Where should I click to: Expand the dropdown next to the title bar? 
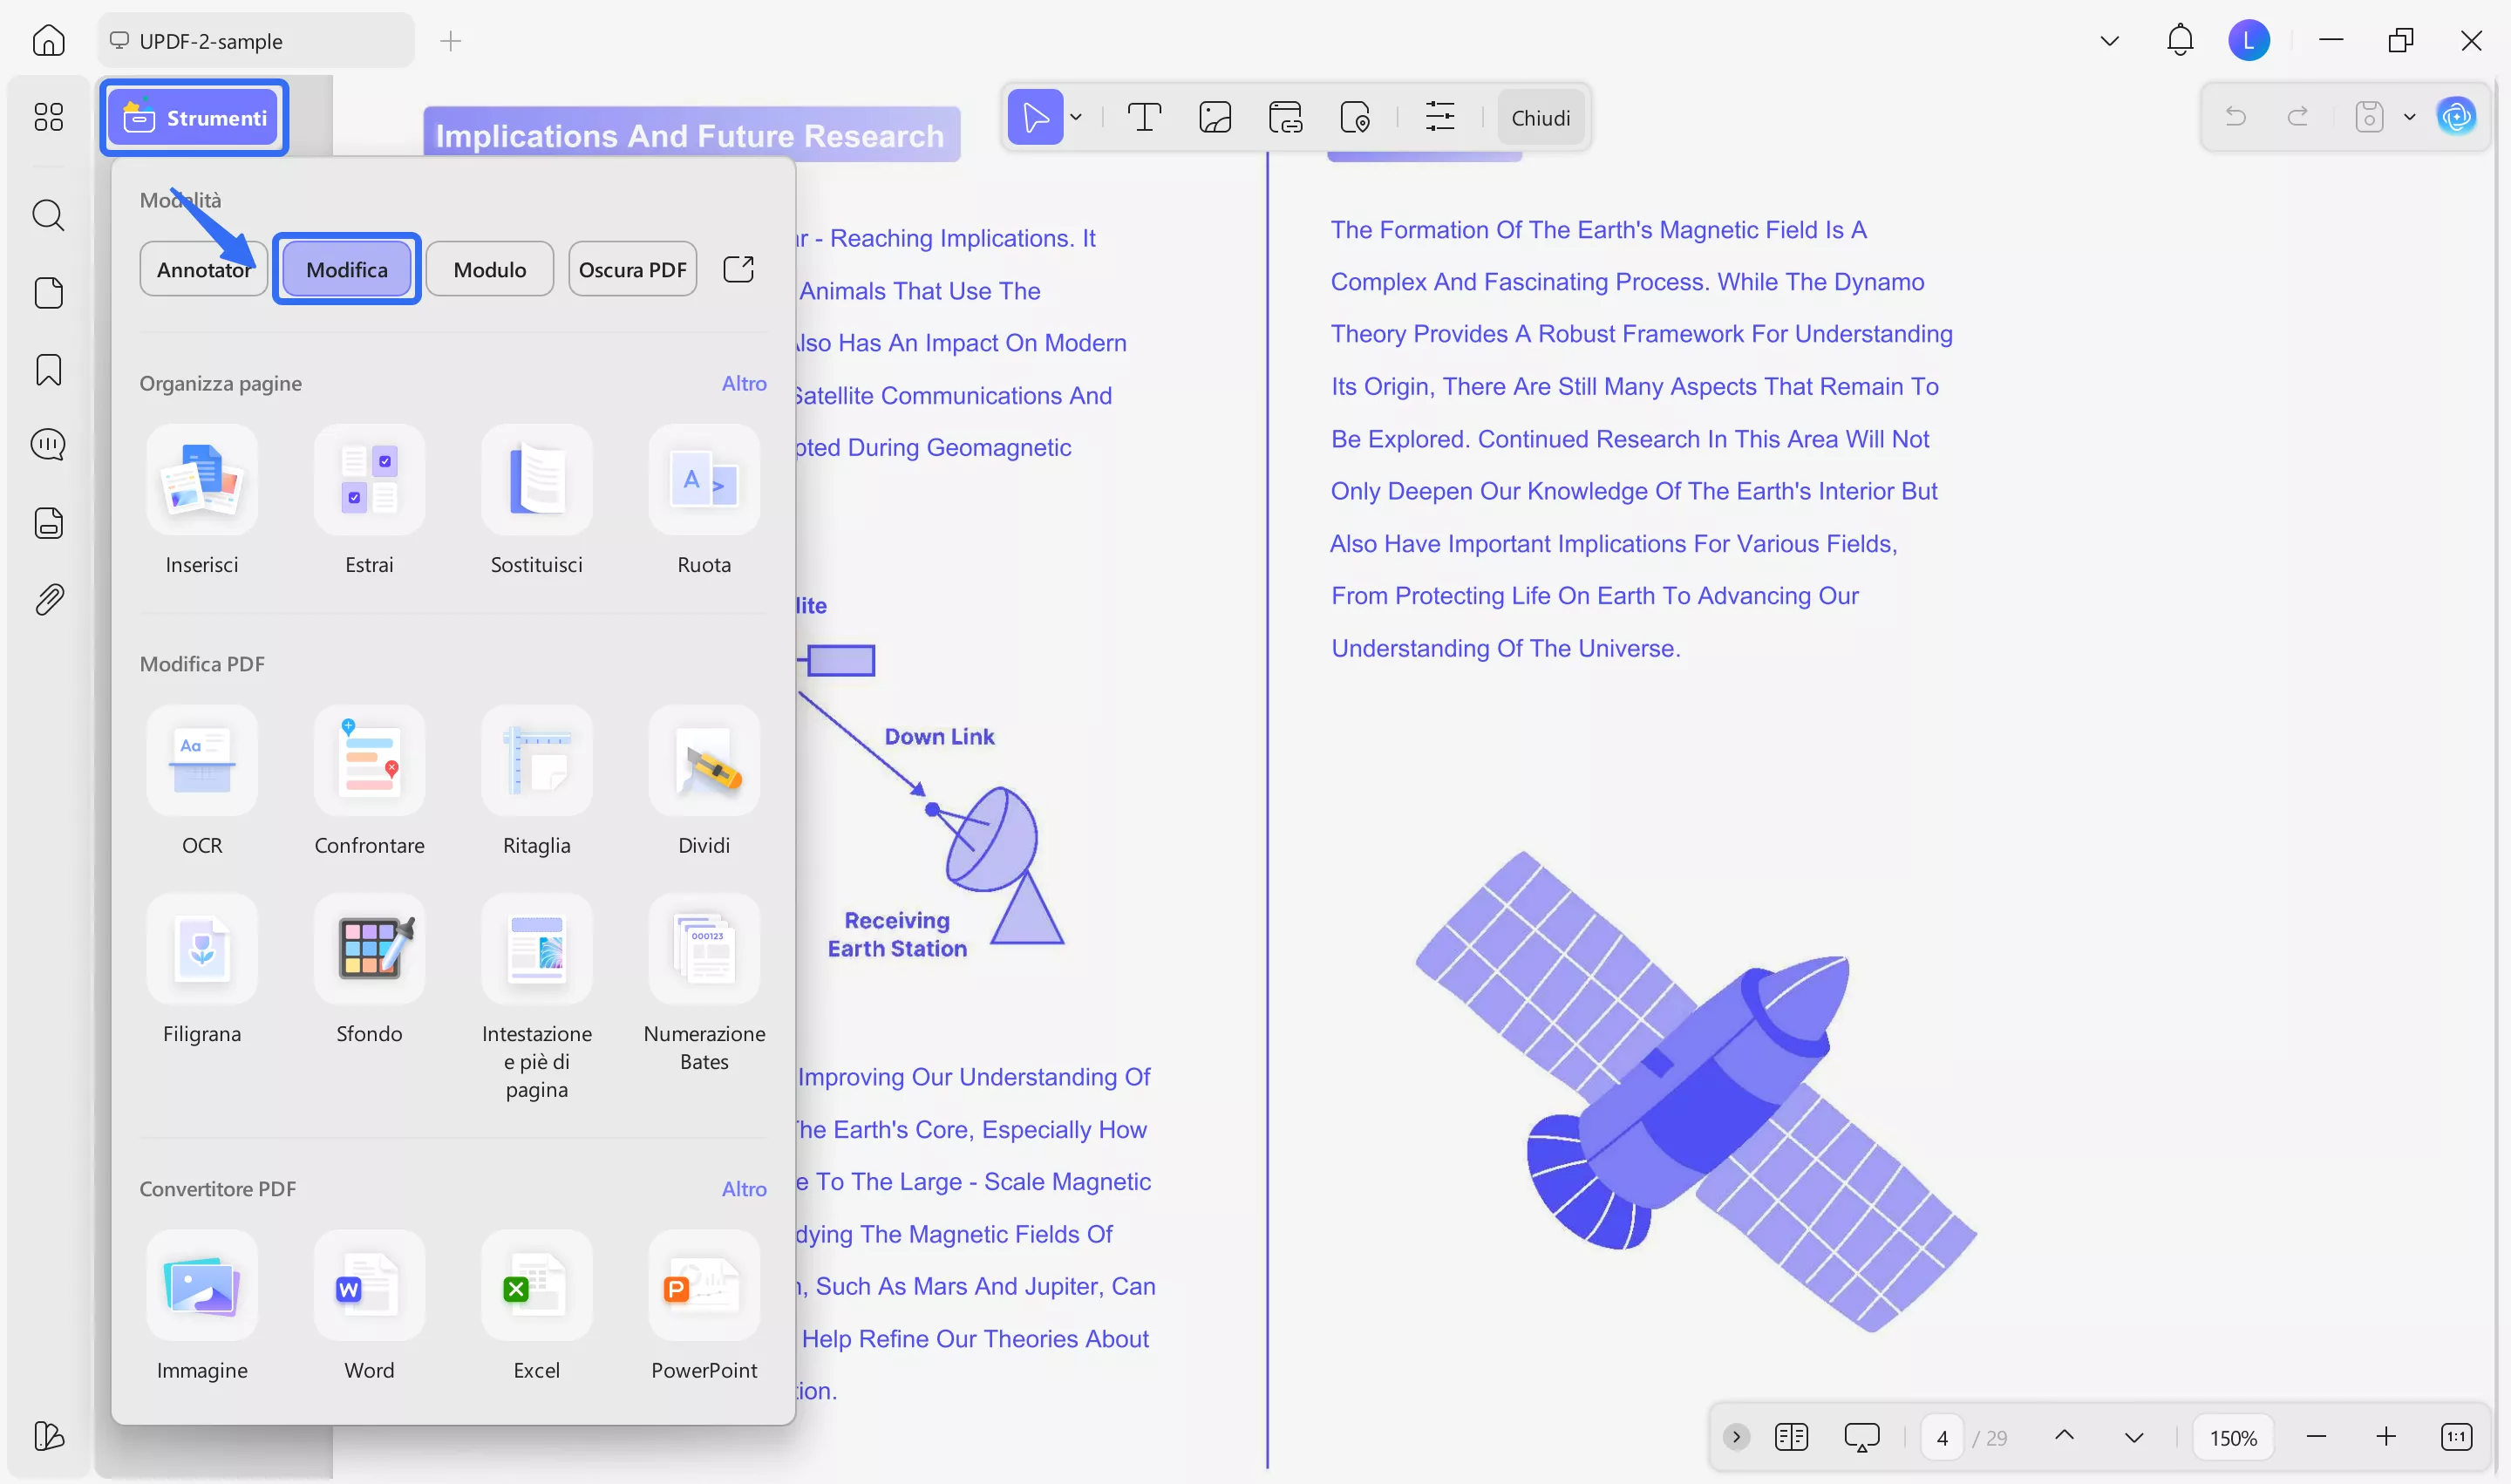[2109, 41]
